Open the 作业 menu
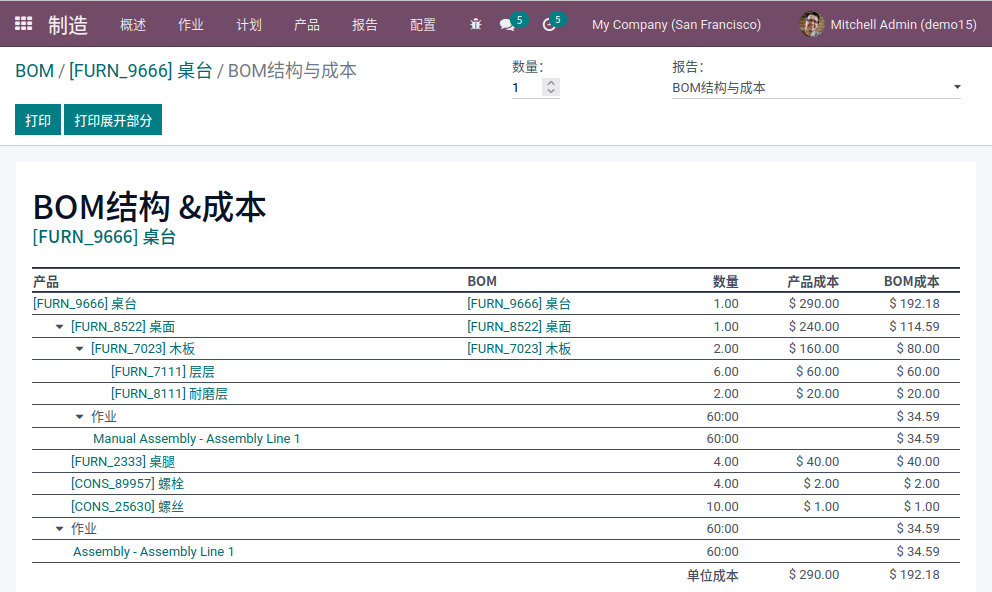This screenshot has height=592, width=992. pos(190,25)
